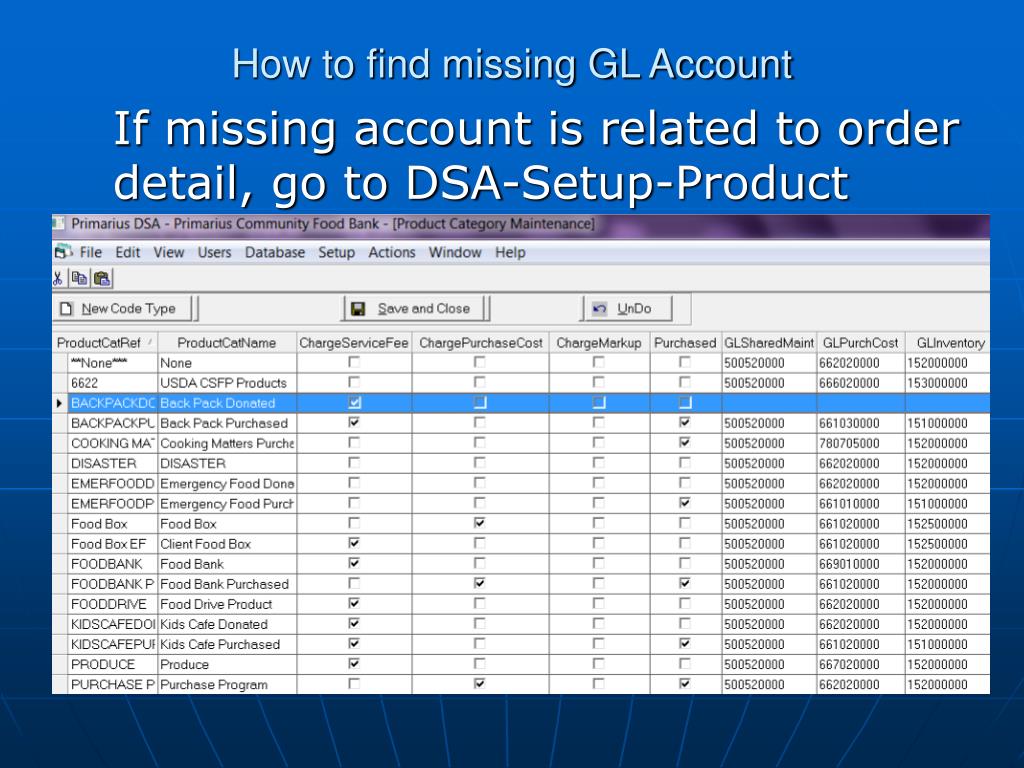Toggle Purchased for Kids Cafe Purchased
Viewport: 1024px width, 768px height.
684,644
